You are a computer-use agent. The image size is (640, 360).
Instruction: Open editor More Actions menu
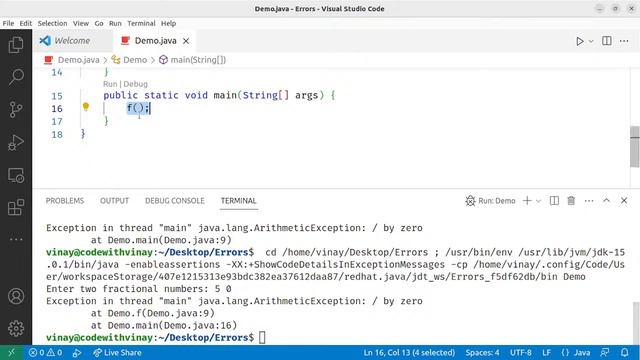click(624, 41)
